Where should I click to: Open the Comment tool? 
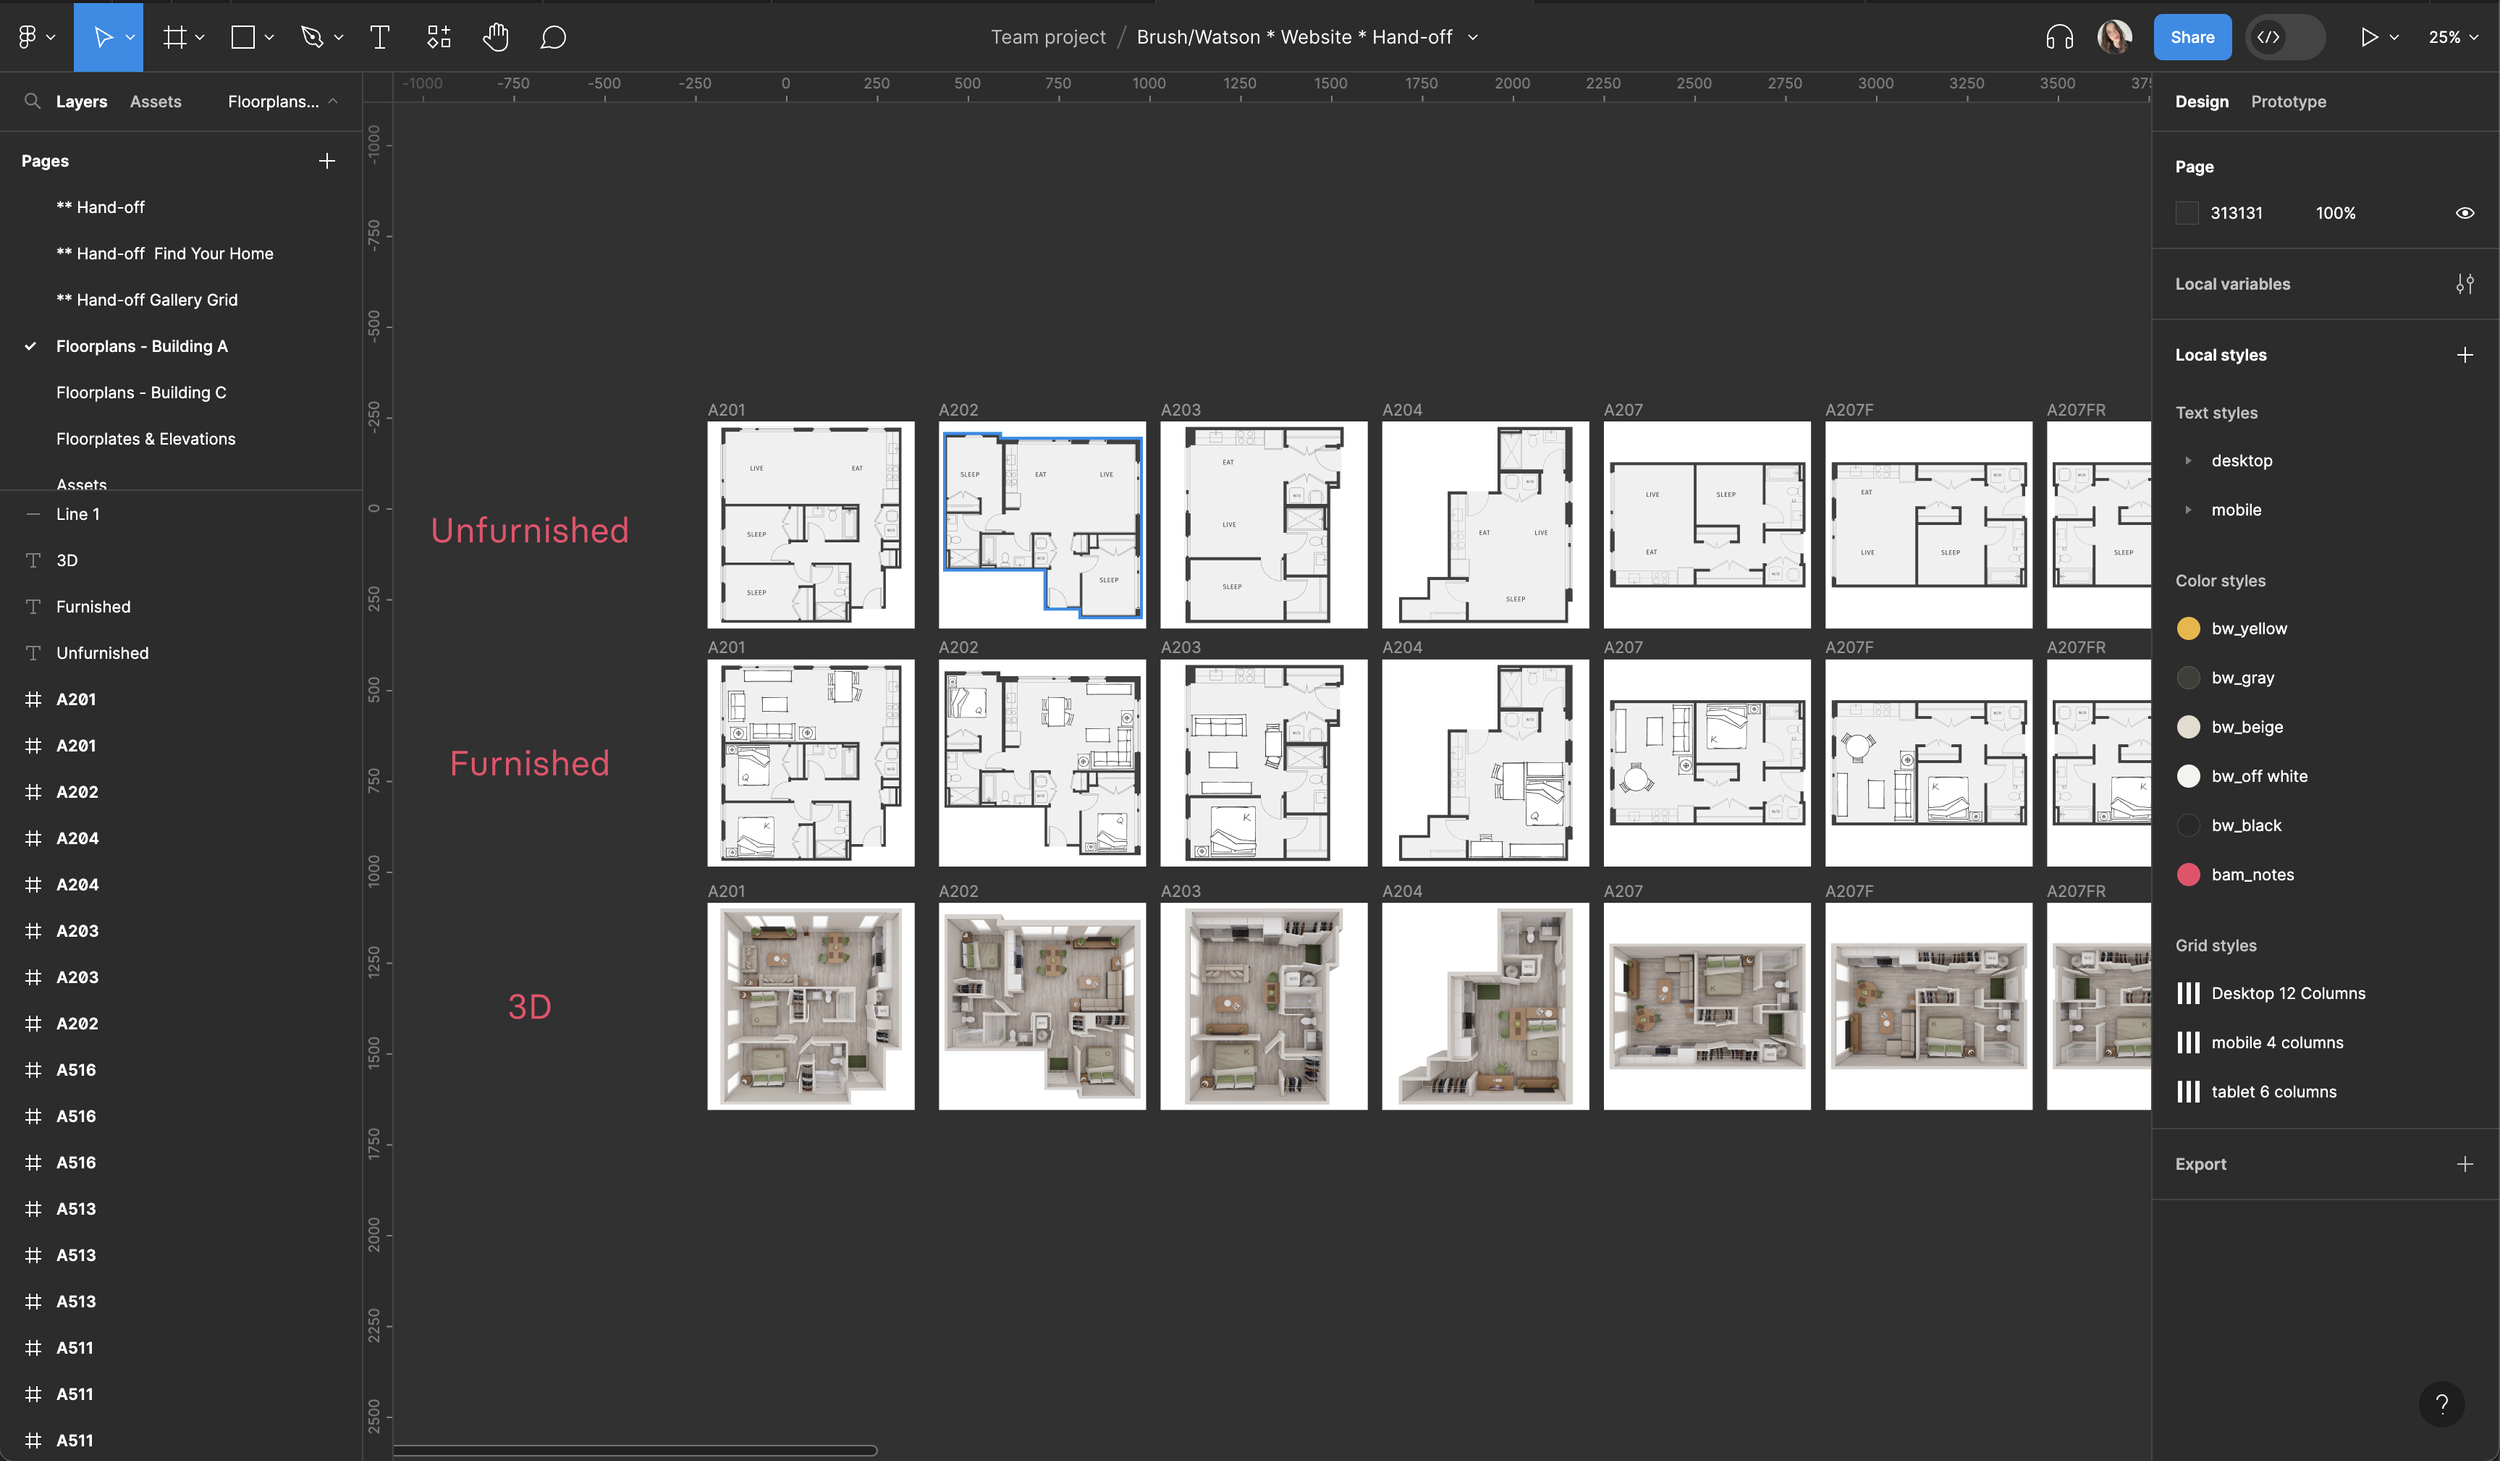[x=553, y=37]
